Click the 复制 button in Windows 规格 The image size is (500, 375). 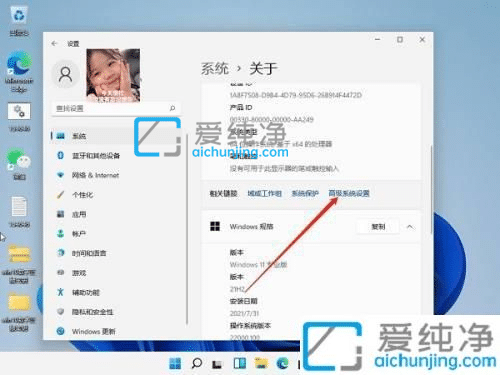coord(378,227)
